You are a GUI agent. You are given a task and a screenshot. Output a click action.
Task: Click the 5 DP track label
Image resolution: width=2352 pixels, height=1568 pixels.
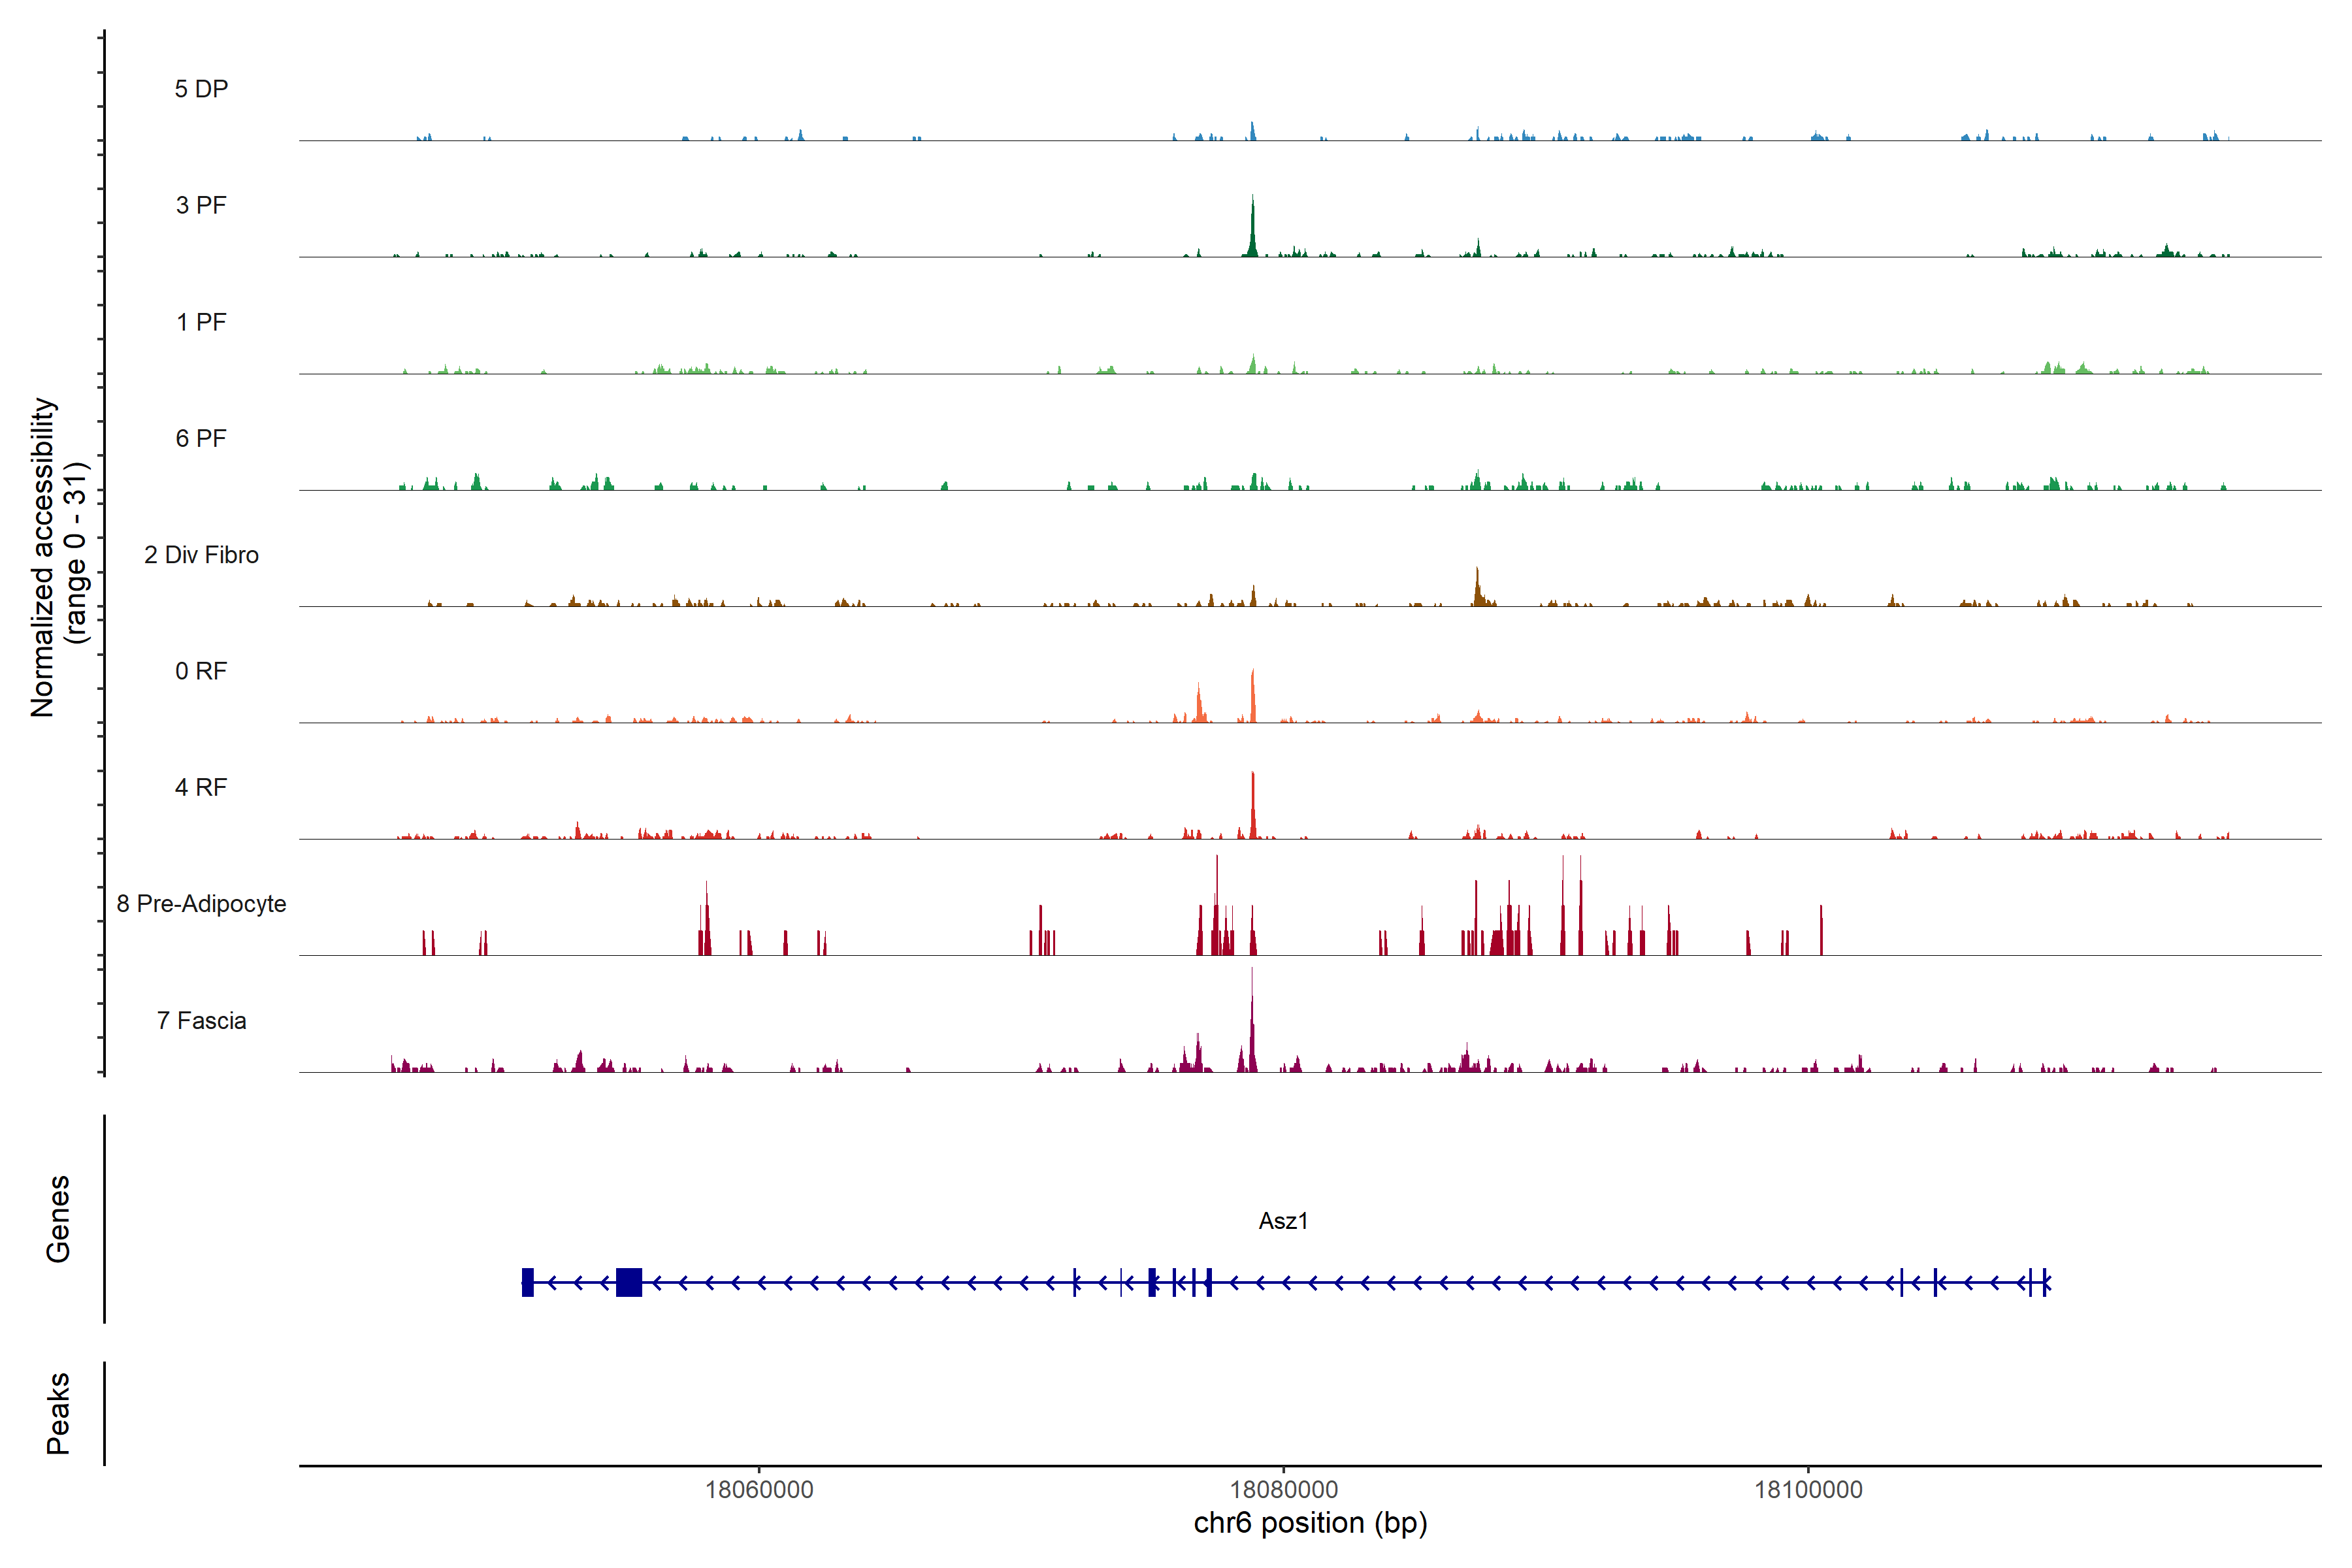tap(201, 89)
